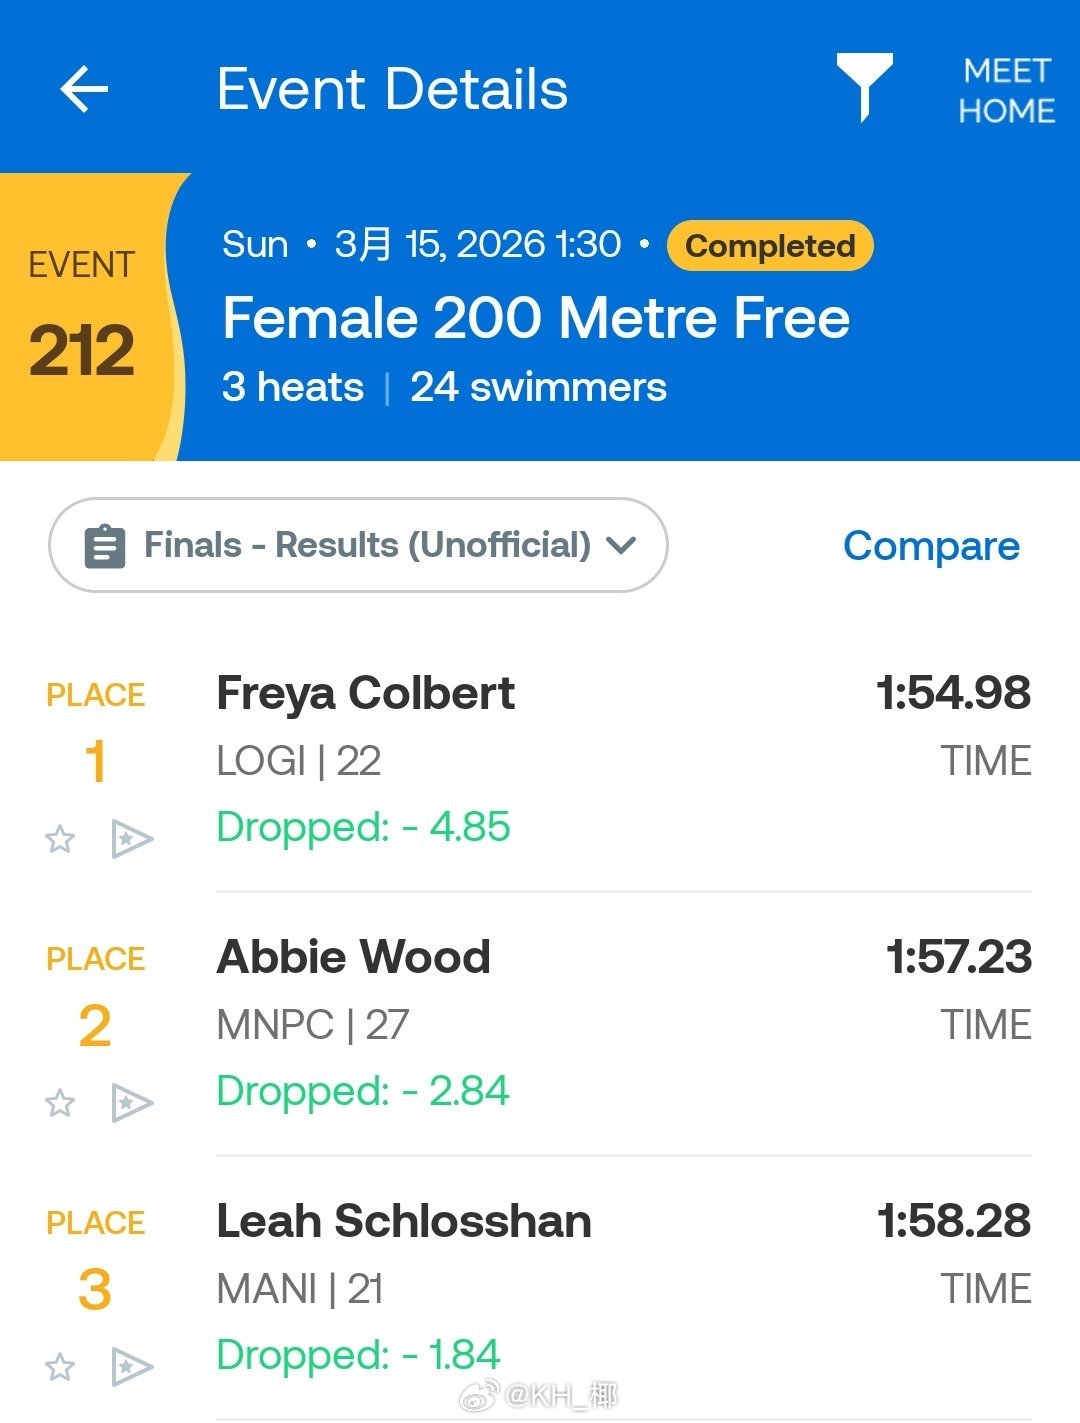Tap the back arrow icon
The width and height of the screenshot is (1080, 1423).
(x=84, y=90)
